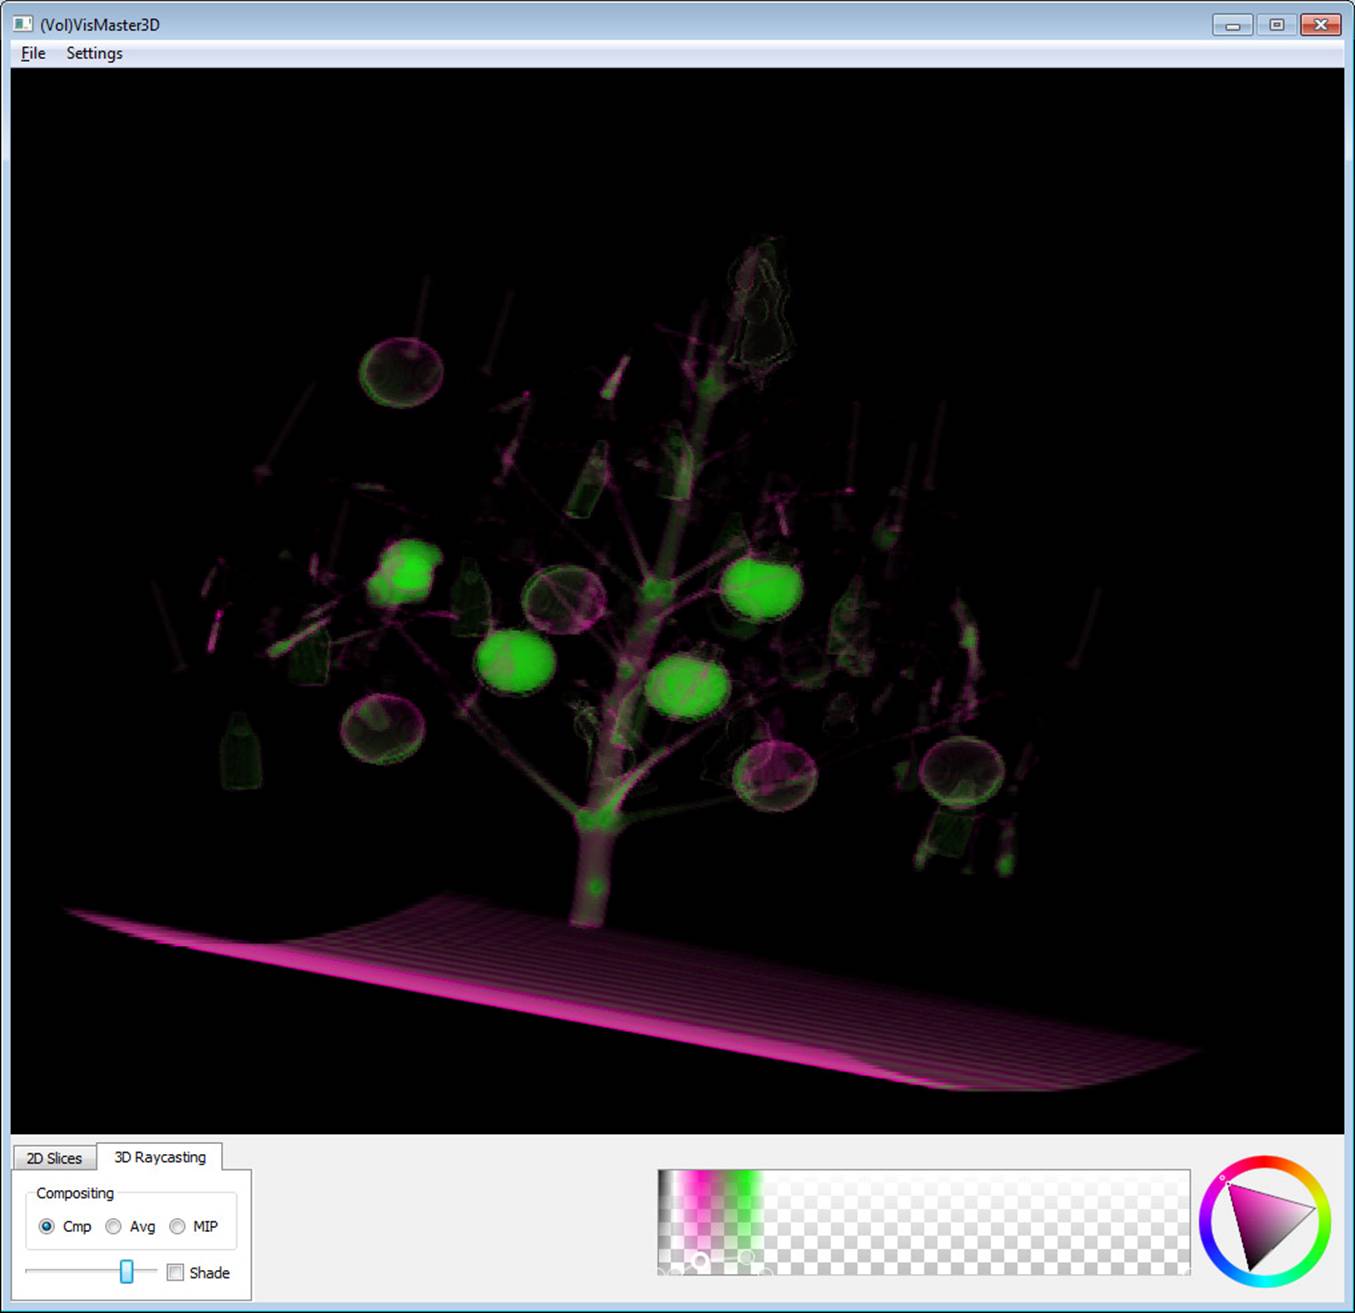Click the VolVisMaster3D title bar app icon
The height and width of the screenshot is (1313, 1355).
[23, 24]
